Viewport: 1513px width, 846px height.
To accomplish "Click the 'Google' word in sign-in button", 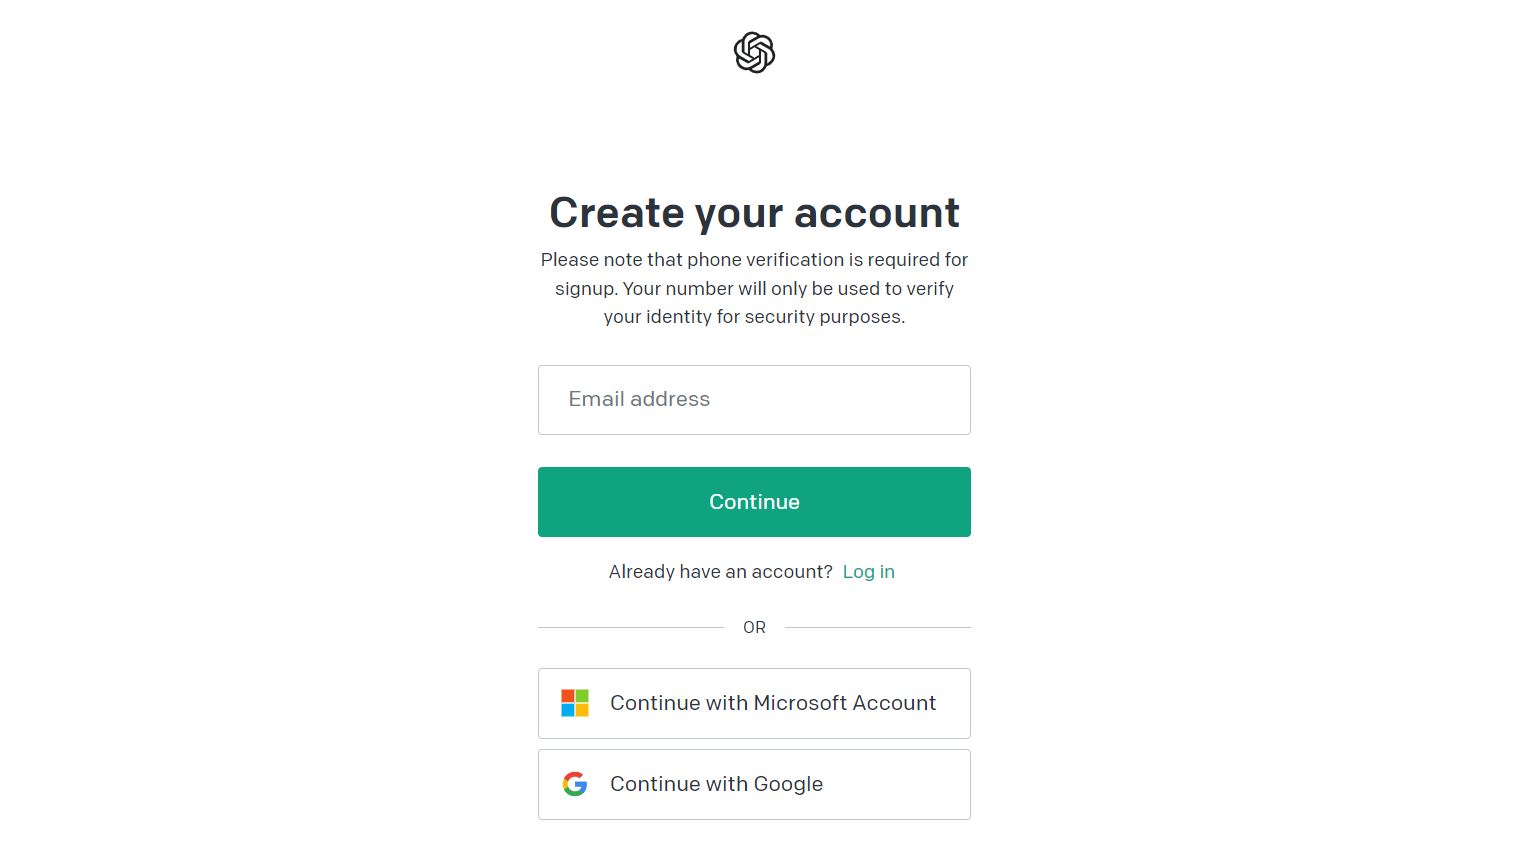I will click(788, 785).
